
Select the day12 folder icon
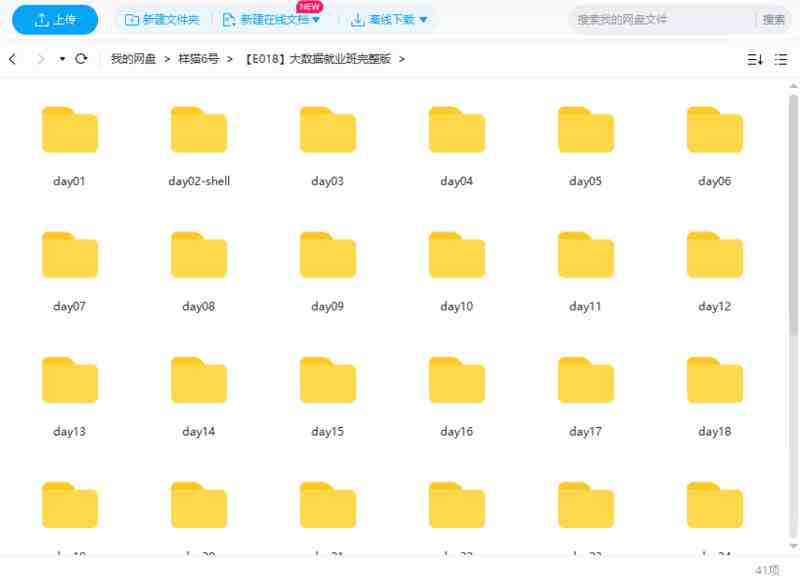(715, 255)
